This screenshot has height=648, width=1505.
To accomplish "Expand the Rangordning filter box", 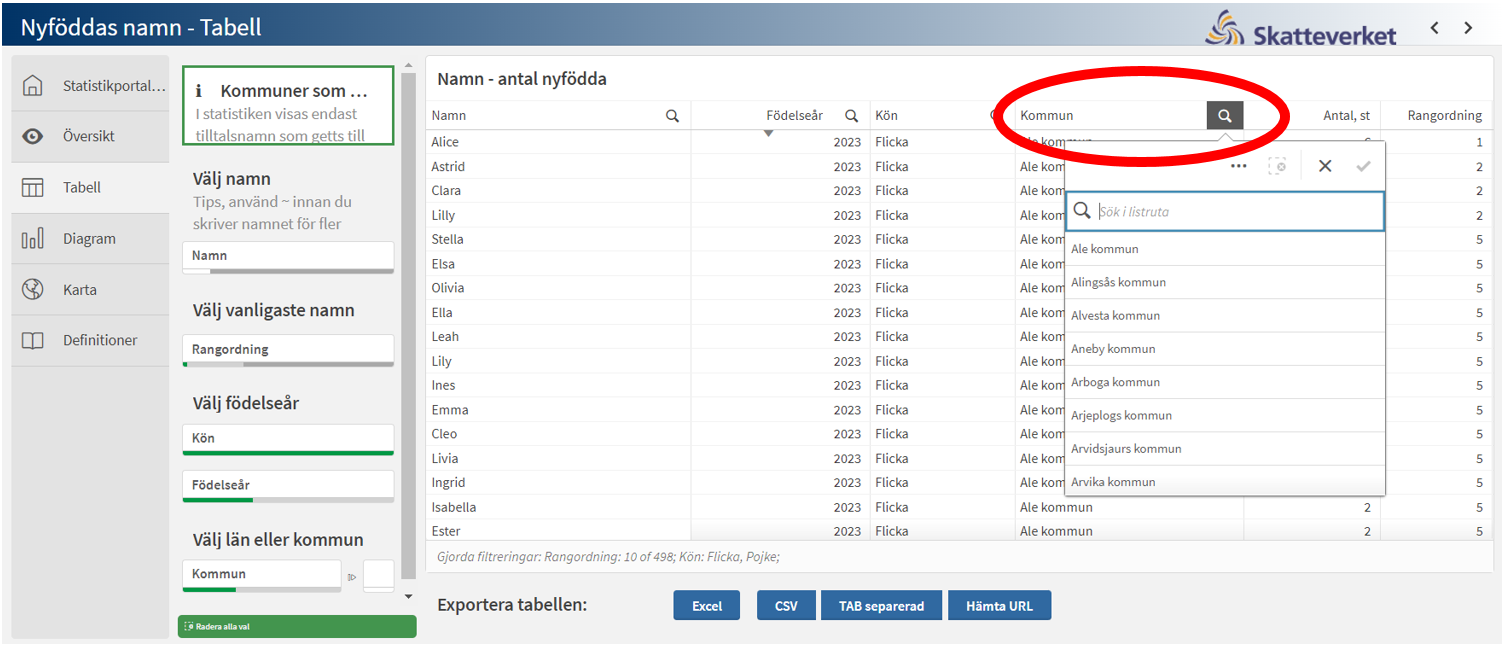I will [288, 349].
